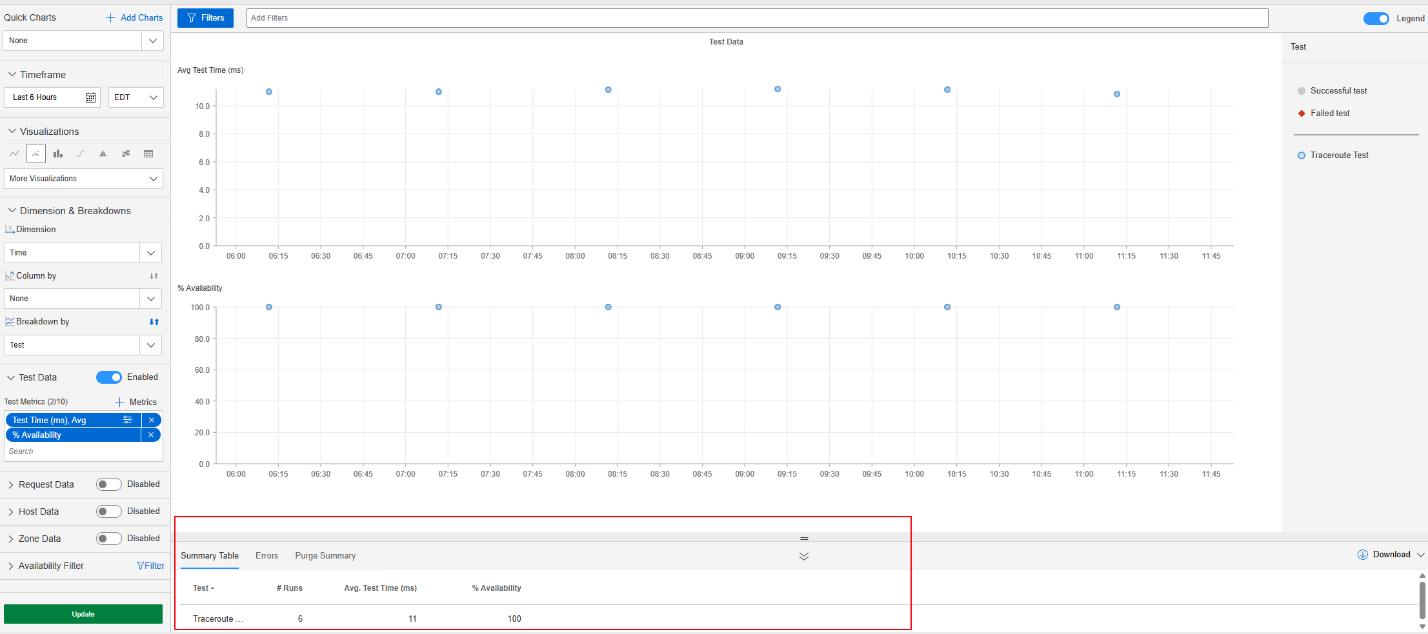Screen dimensions: 1428x634
Task: Remove the % Availability metric chip
Action: click(151, 435)
